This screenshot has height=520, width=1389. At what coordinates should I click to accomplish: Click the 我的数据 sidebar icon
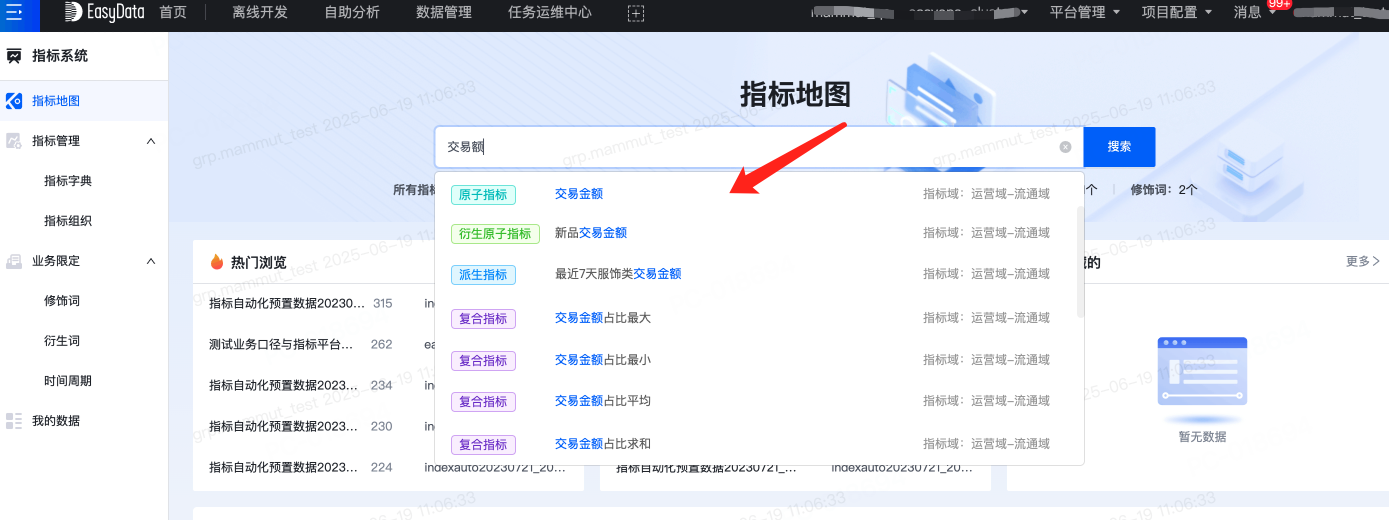tap(14, 421)
